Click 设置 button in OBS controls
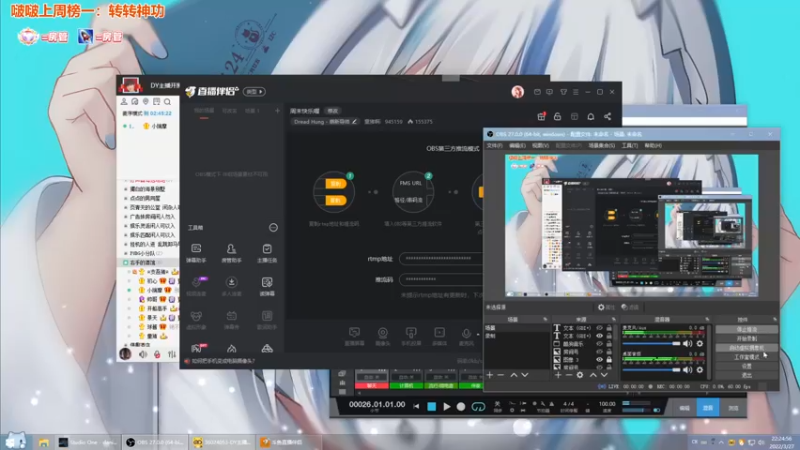 coord(746,366)
